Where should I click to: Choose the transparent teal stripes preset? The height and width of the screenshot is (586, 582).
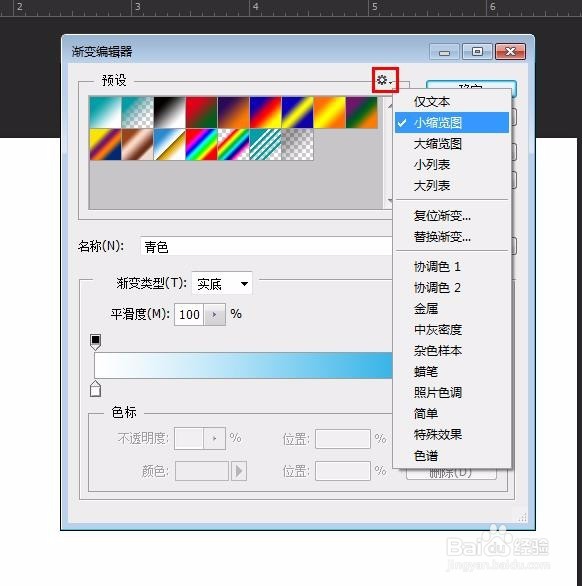coord(265,144)
